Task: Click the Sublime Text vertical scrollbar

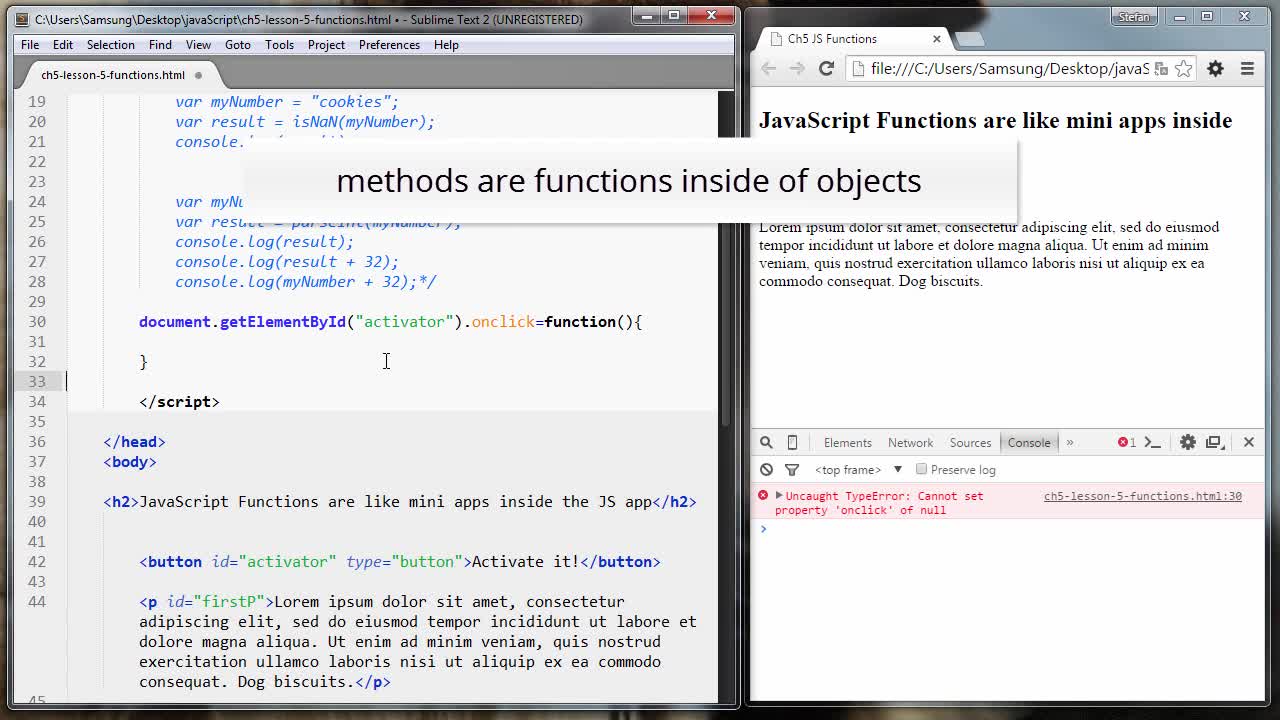Action: point(726,260)
